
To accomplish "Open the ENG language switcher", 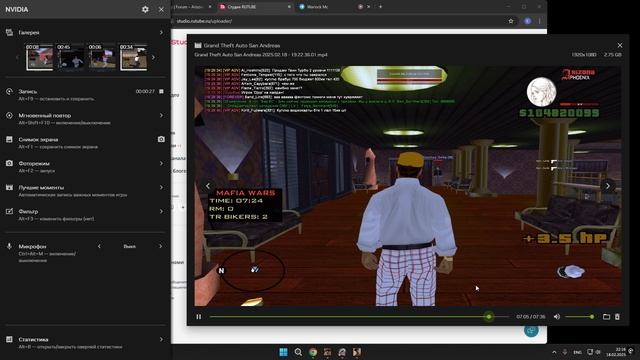I will [577, 352].
